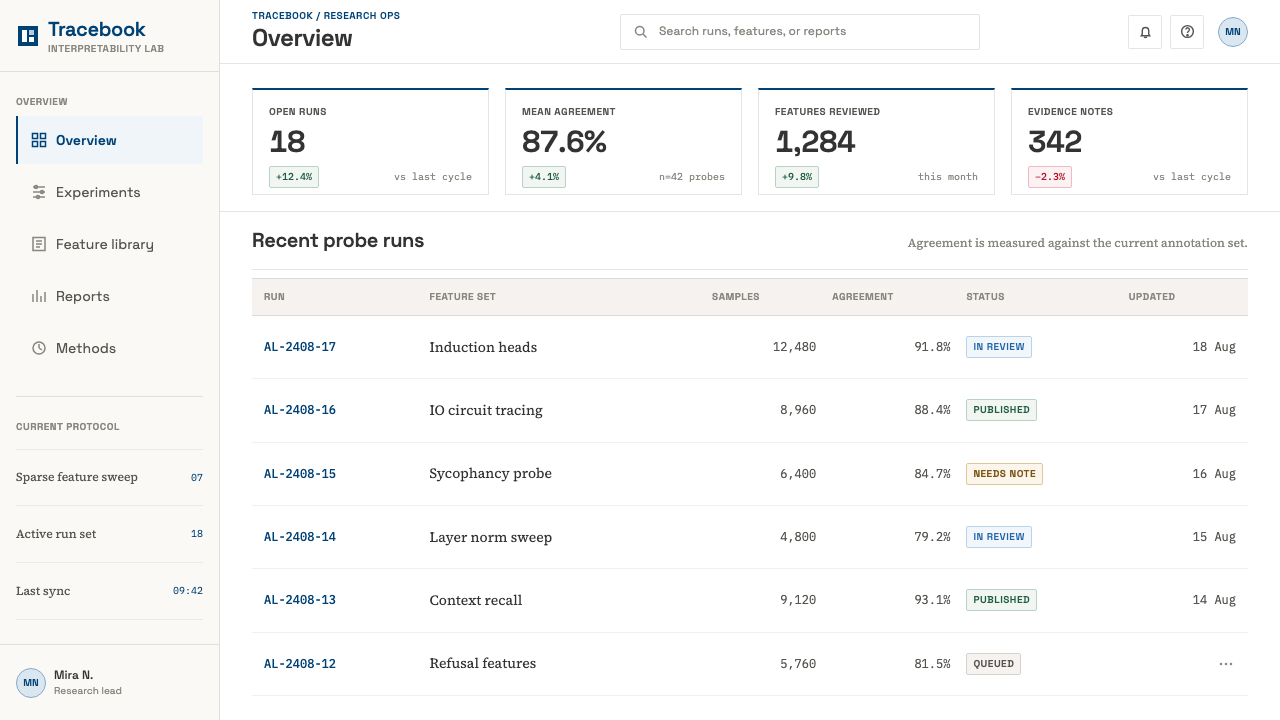Open run AL-2408-15
This screenshot has height=720, width=1280.
click(300, 474)
